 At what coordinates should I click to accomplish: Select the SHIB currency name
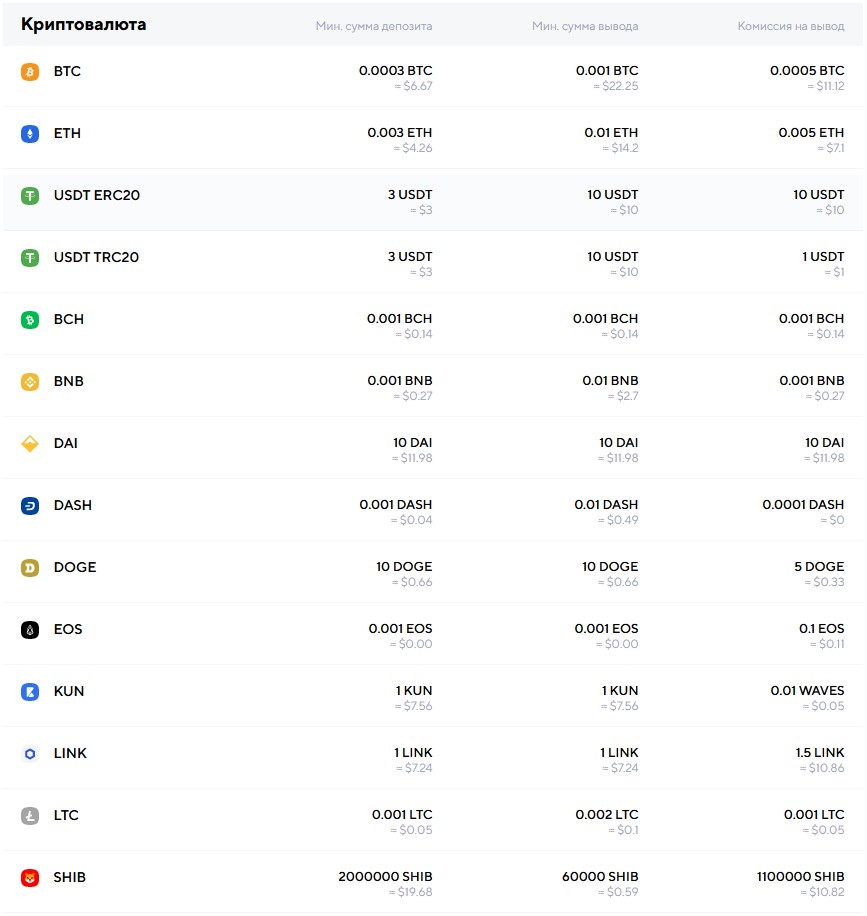[x=70, y=877]
